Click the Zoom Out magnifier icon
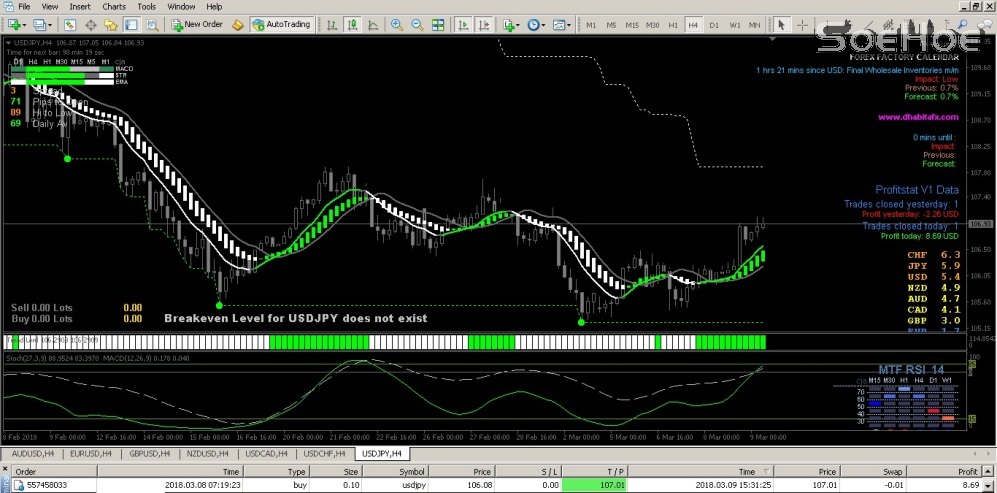997x493 pixels. pos(417,24)
